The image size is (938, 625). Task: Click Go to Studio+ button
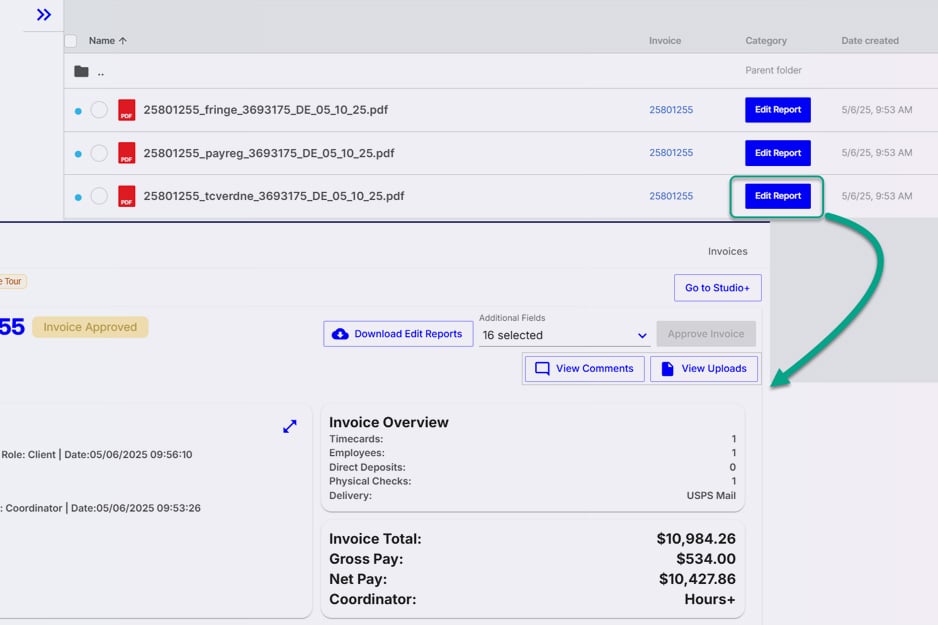tap(716, 288)
